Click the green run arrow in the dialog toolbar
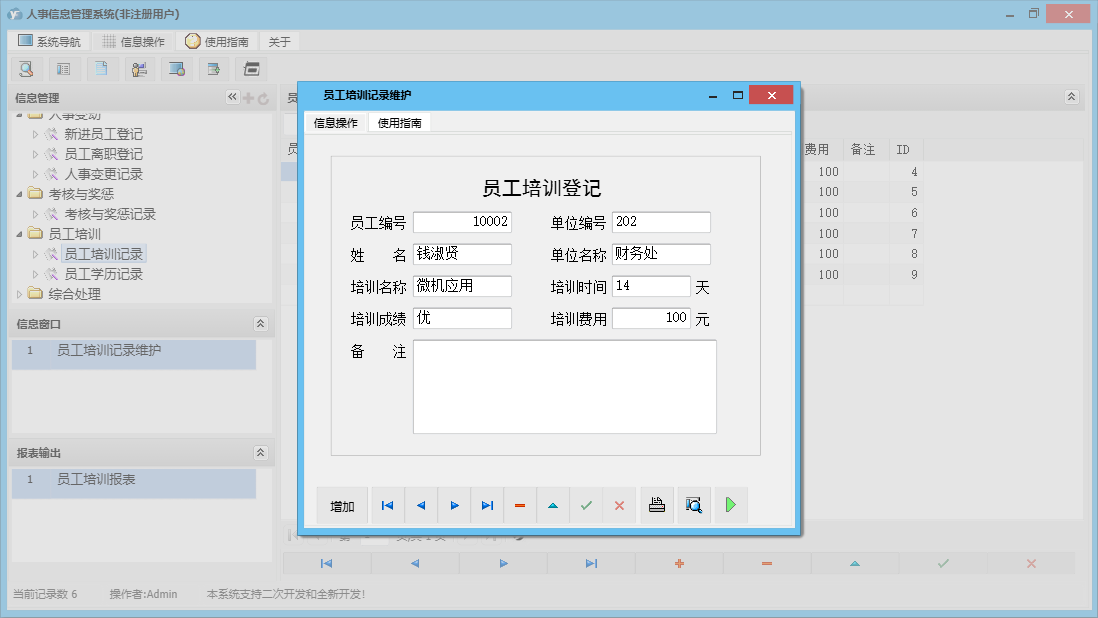Viewport: 1098px width, 618px height. click(x=730, y=505)
